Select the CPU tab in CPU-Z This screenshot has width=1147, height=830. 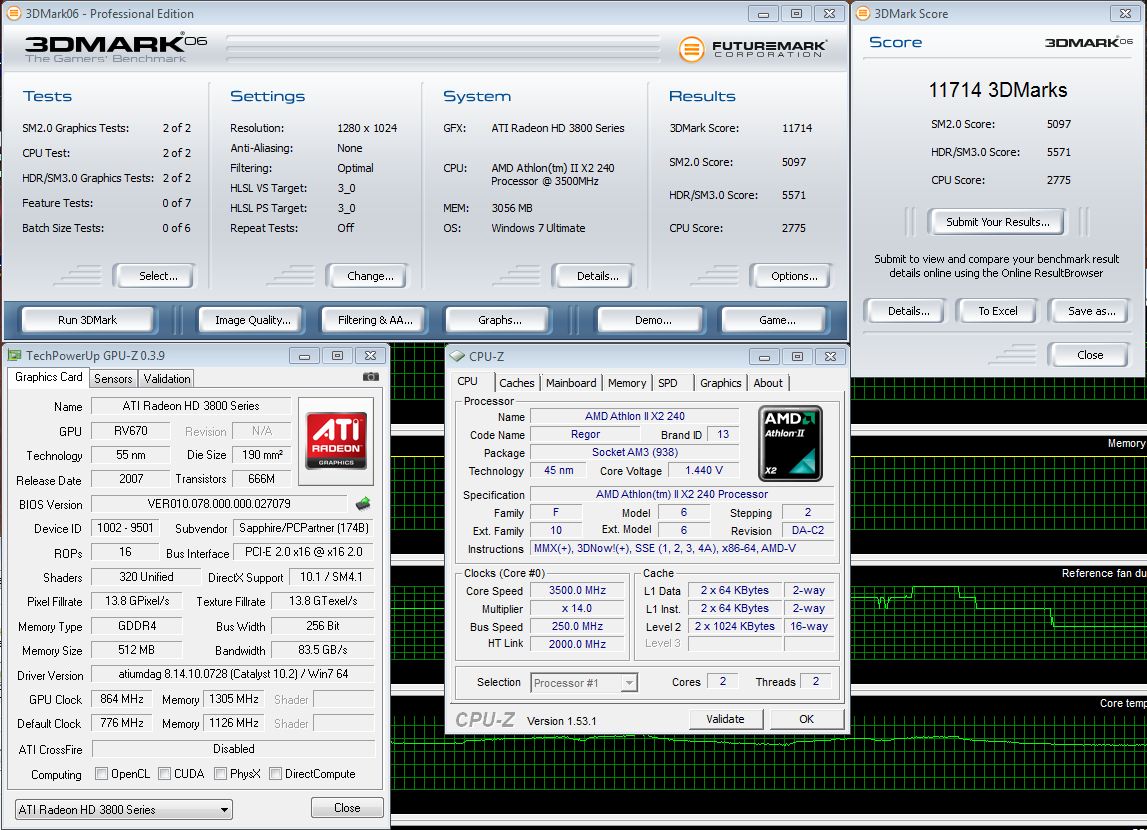(467, 382)
